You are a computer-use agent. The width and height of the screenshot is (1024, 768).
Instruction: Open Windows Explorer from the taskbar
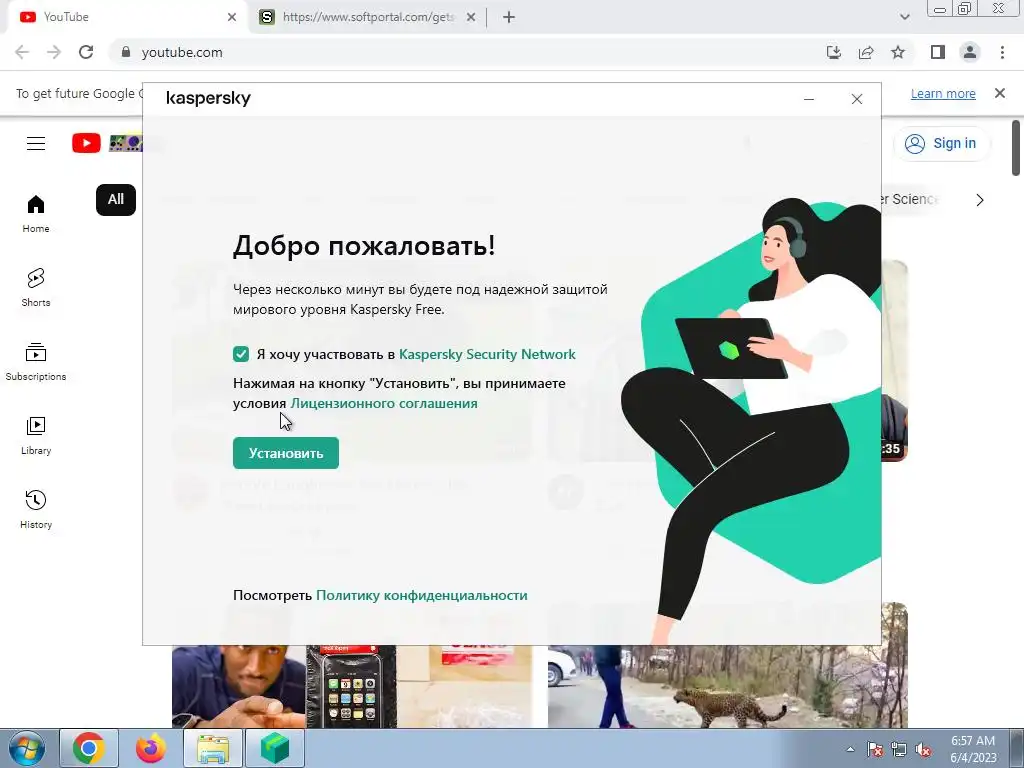click(x=213, y=748)
